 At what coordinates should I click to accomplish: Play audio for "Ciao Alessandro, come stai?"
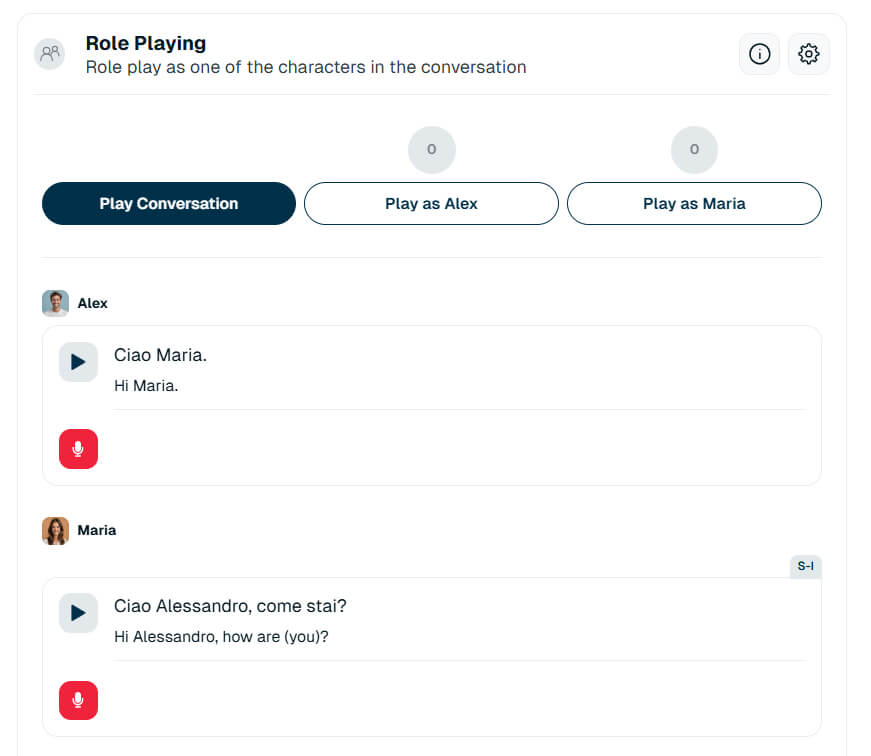click(78, 613)
